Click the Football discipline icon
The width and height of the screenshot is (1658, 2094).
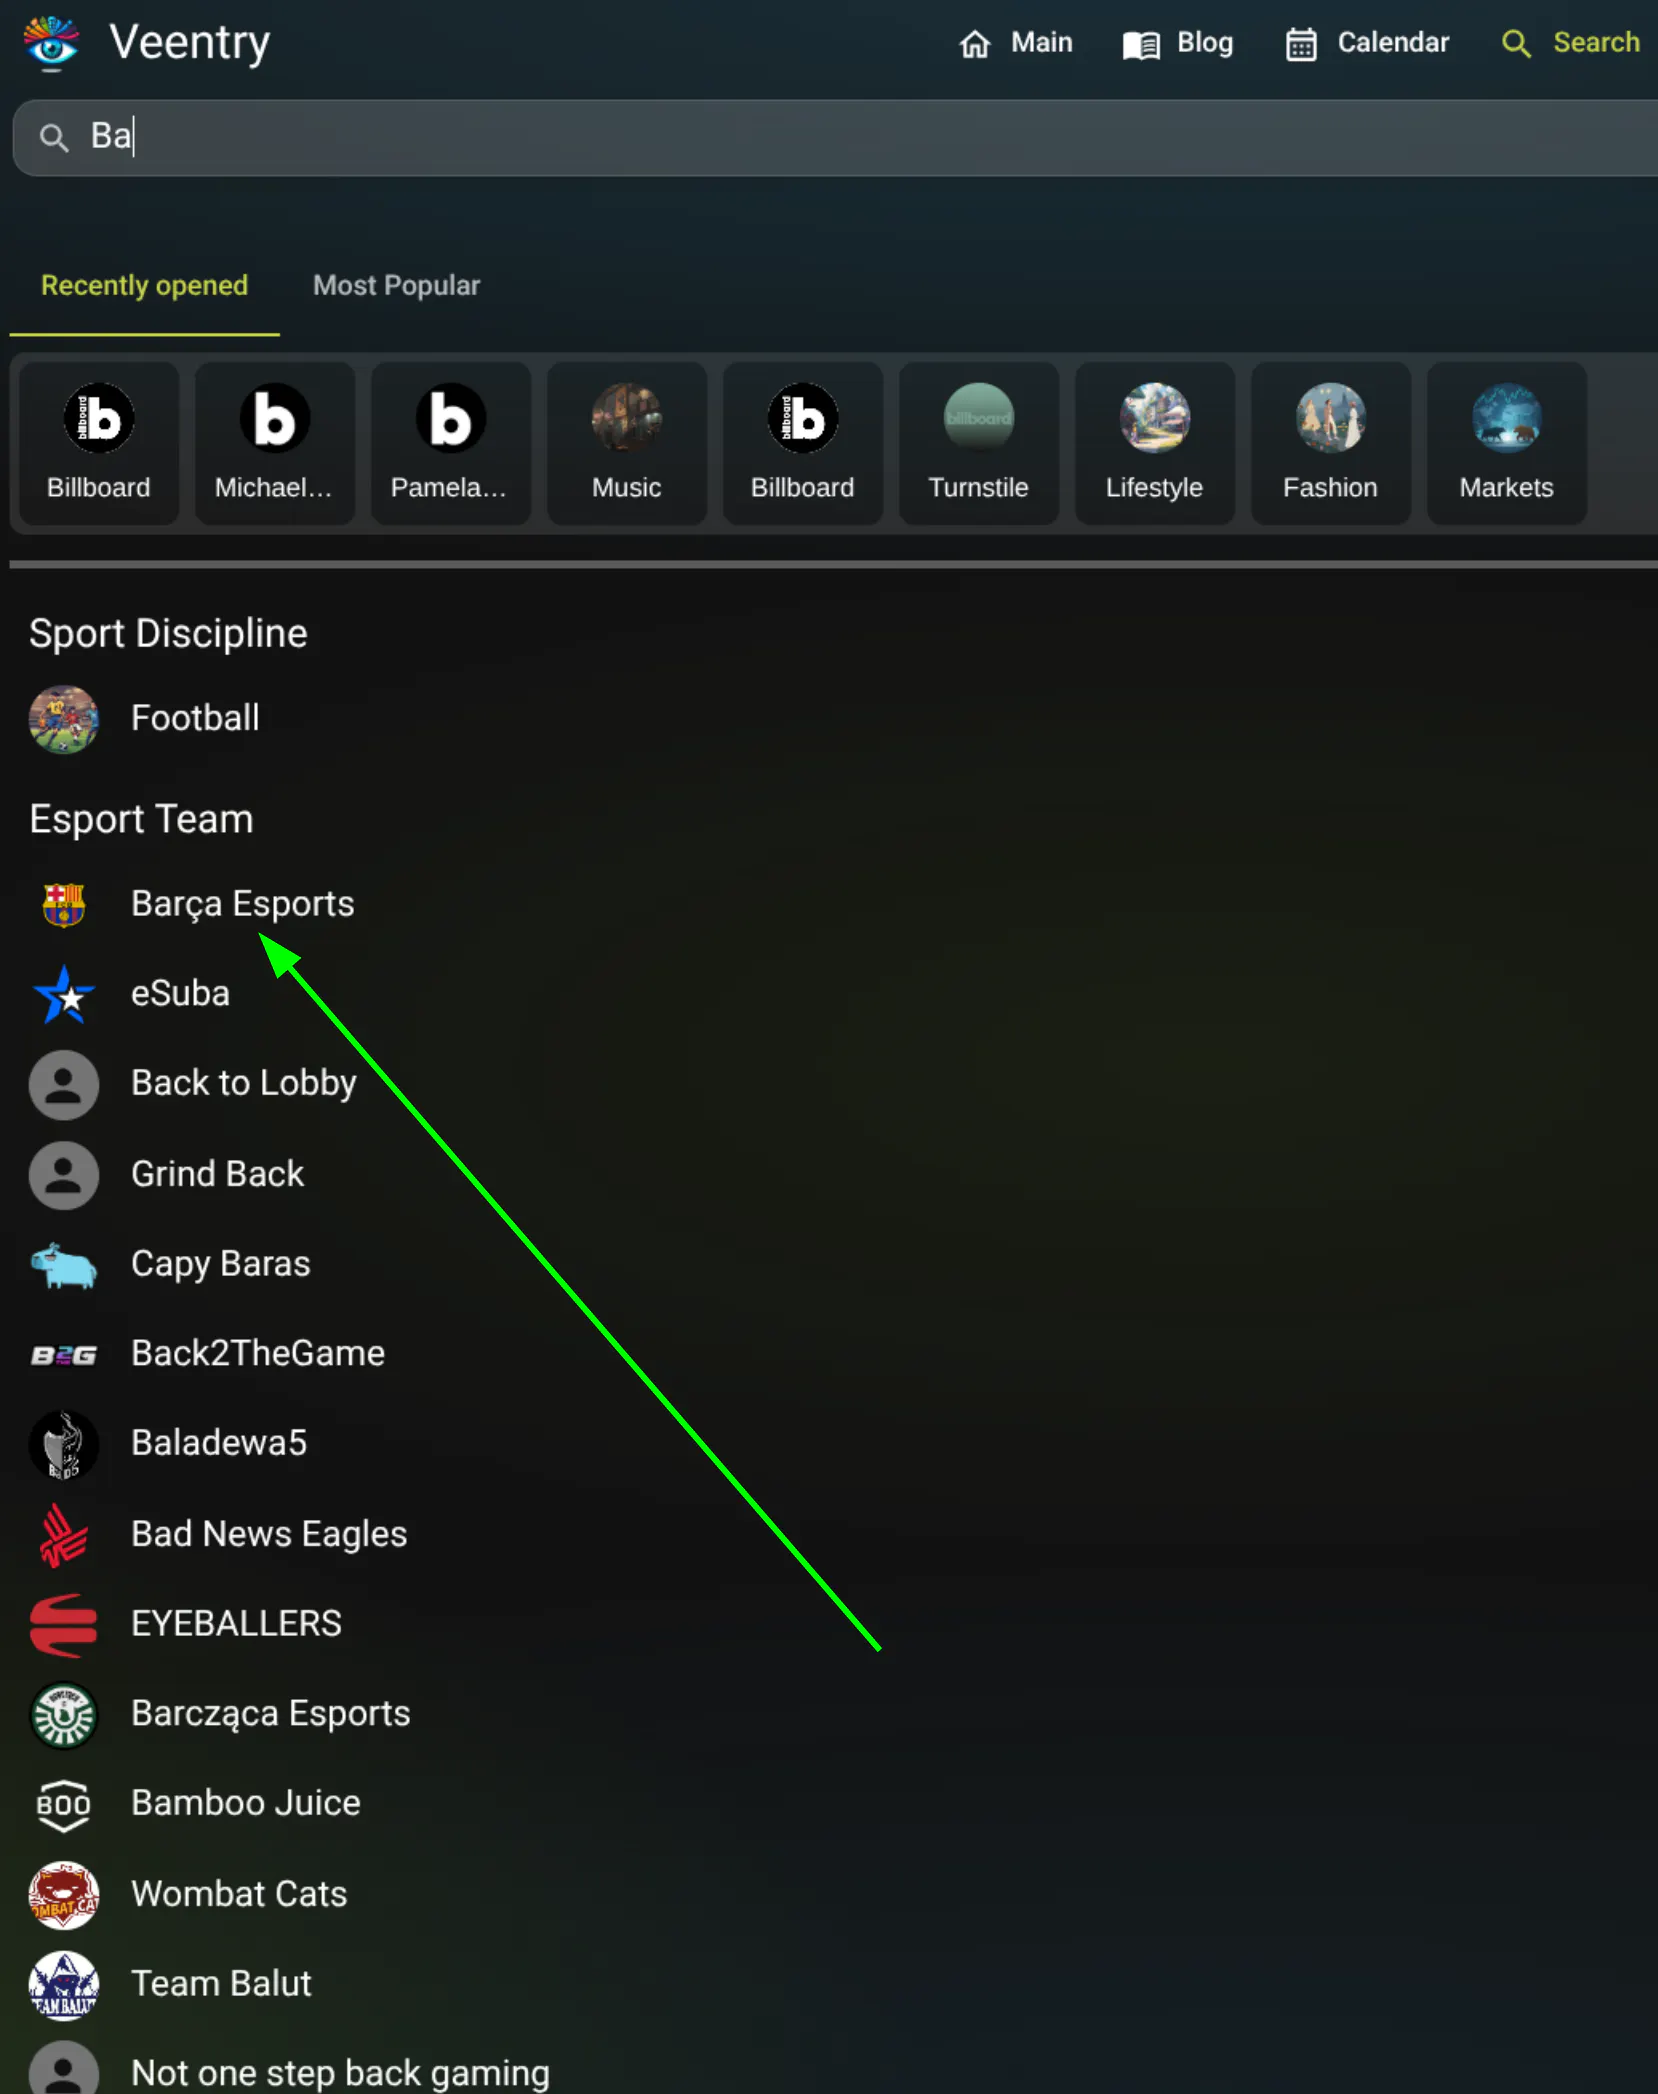click(x=64, y=719)
